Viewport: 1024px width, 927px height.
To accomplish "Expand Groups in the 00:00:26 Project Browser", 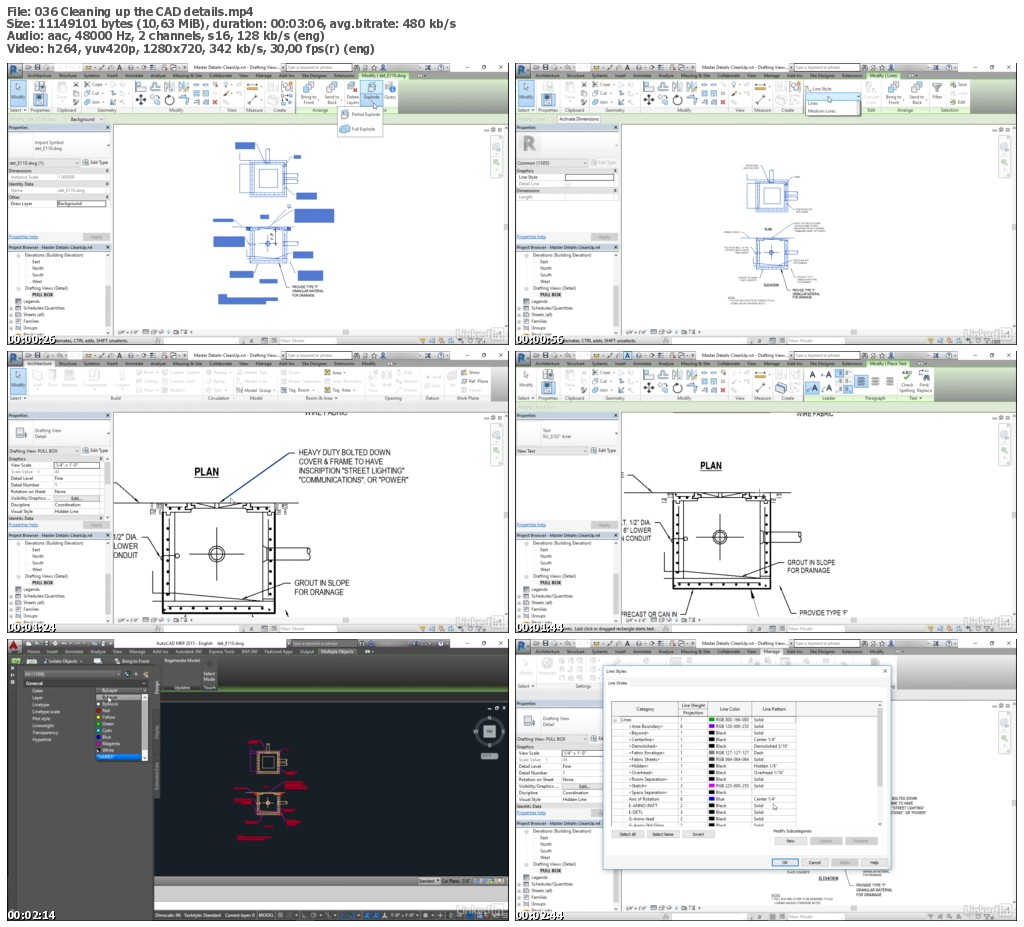I will pos(11,328).
